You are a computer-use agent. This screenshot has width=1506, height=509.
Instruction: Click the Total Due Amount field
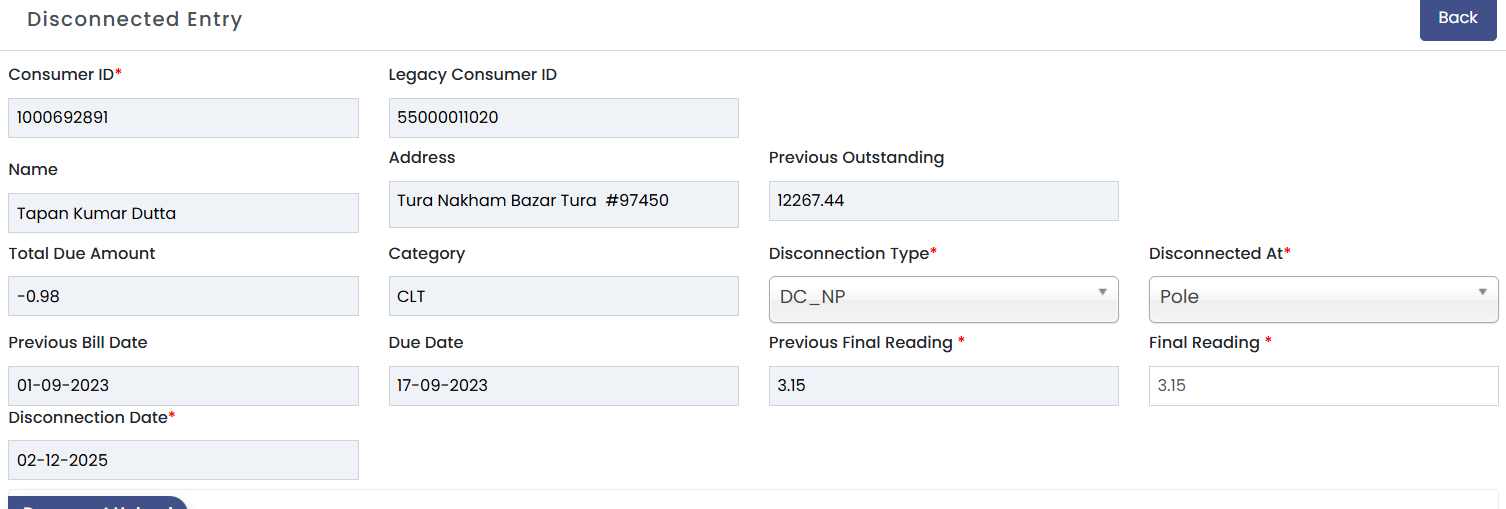[183, 296]
